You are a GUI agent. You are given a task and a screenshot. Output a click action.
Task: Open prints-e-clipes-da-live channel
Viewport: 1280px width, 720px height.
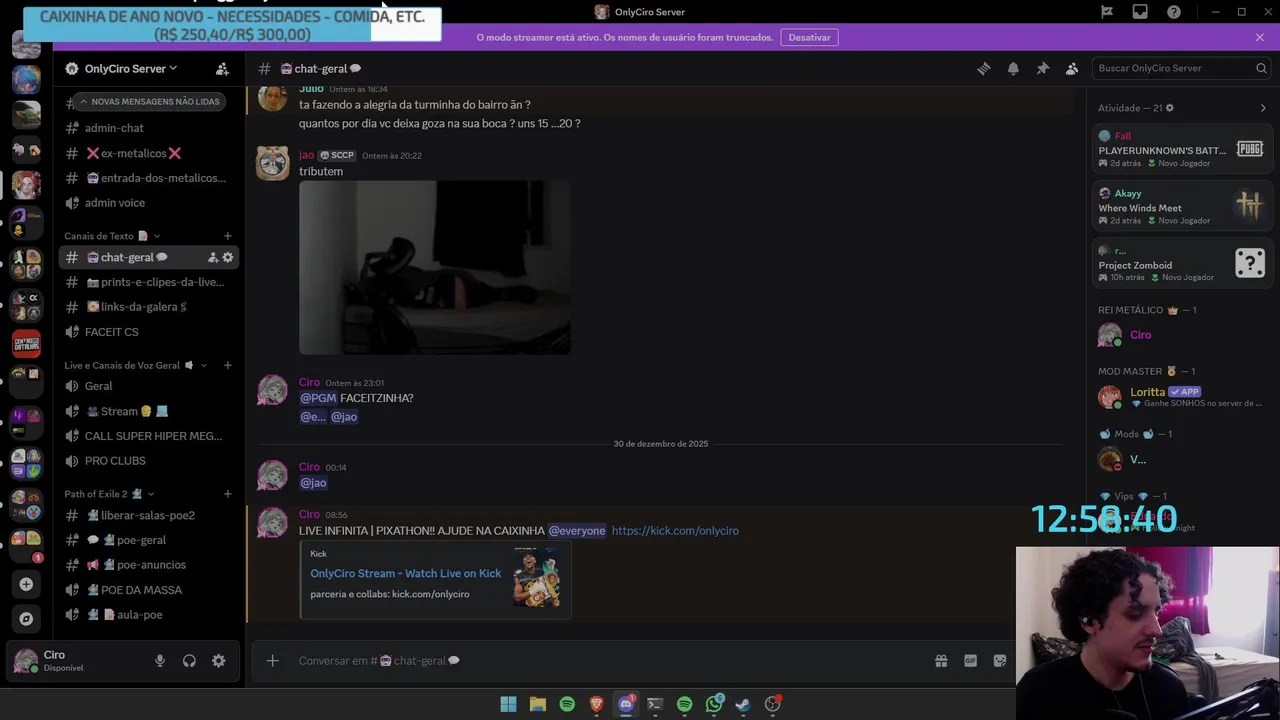(148, 282)
